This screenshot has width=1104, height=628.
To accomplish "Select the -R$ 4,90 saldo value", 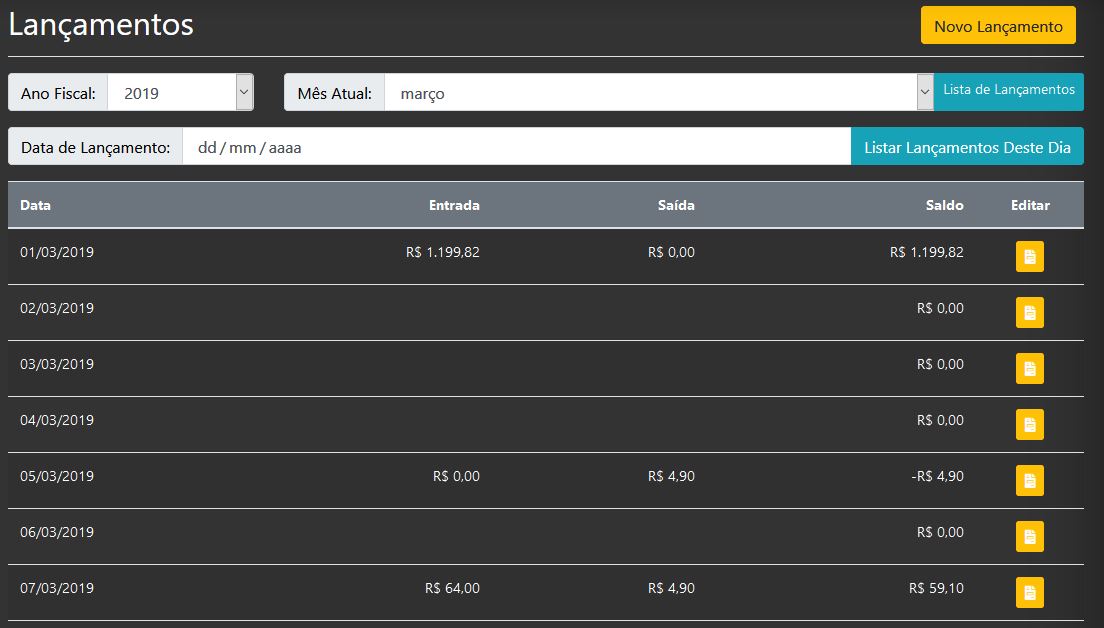I will [x=937, y=476].
